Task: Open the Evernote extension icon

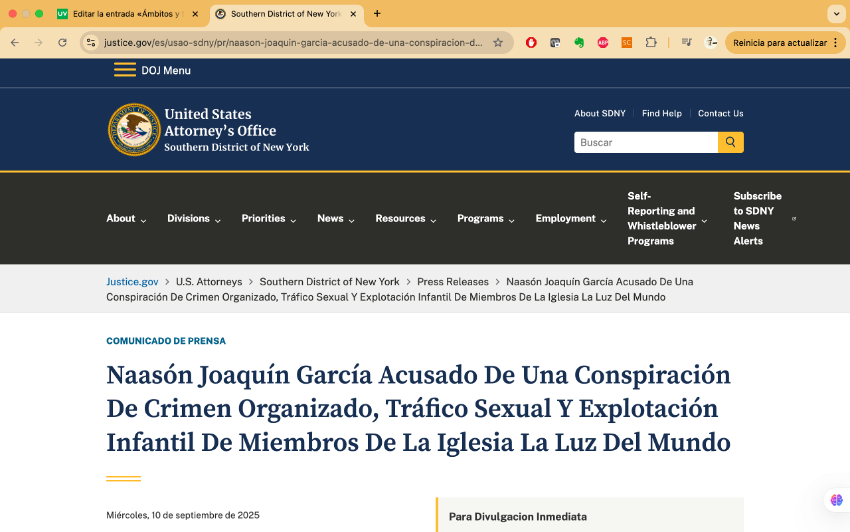Action: (579, 43)
